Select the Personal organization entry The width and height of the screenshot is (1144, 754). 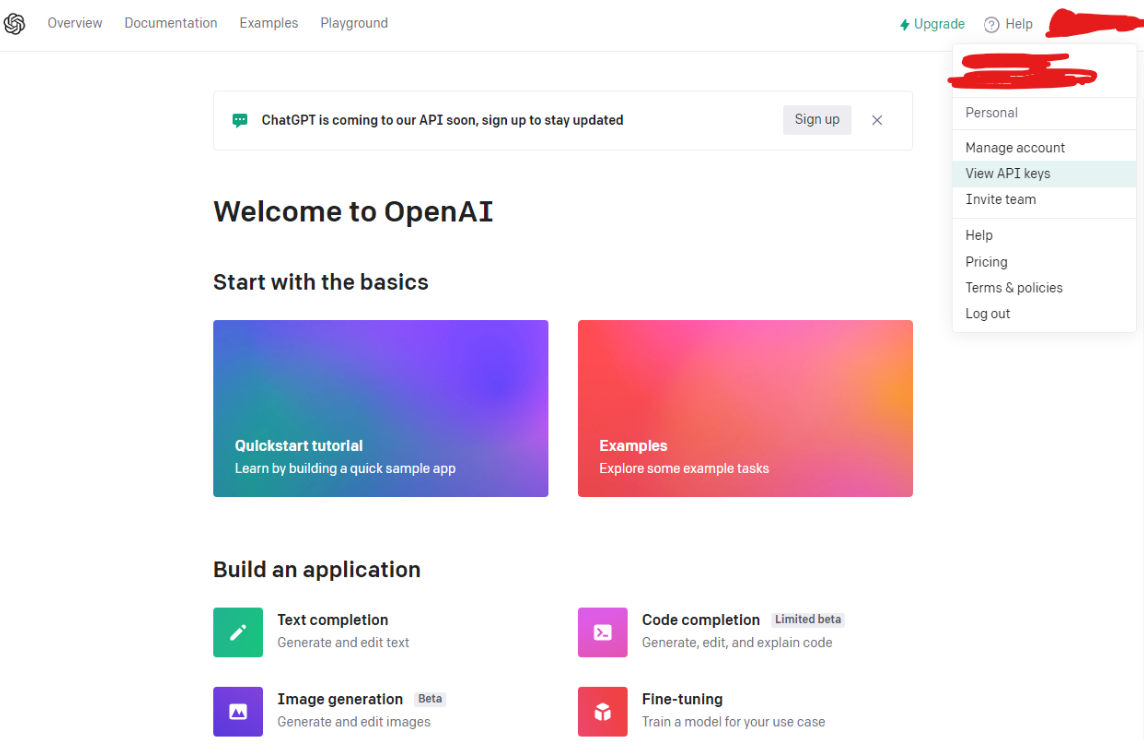(1044, 113)
